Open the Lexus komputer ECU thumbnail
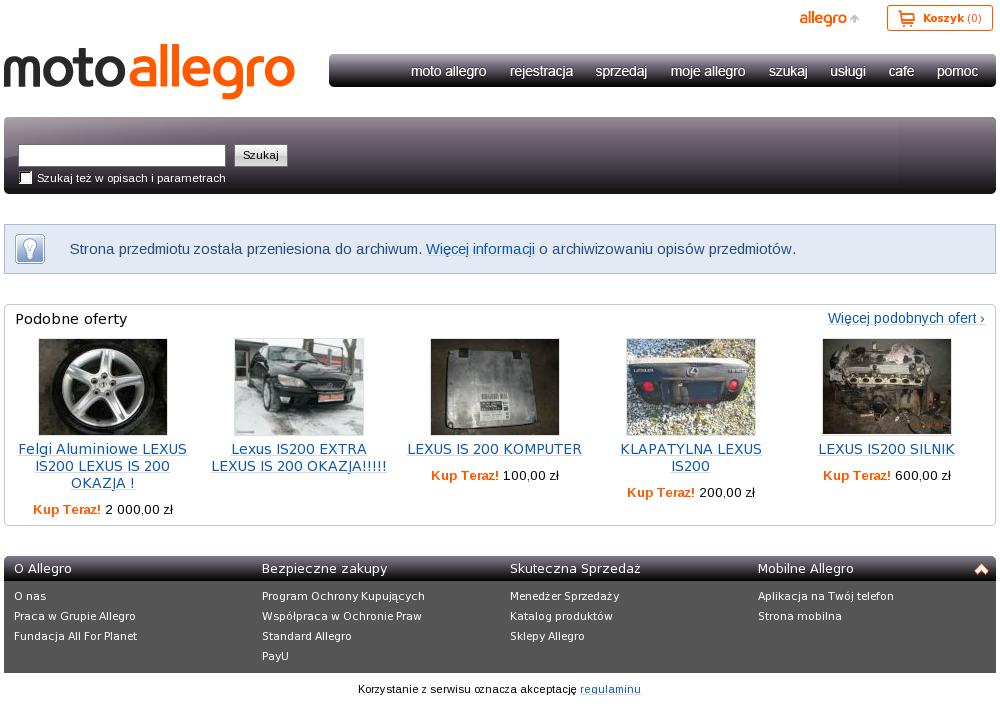1000x709 pixels. click(x=495, y=386)
